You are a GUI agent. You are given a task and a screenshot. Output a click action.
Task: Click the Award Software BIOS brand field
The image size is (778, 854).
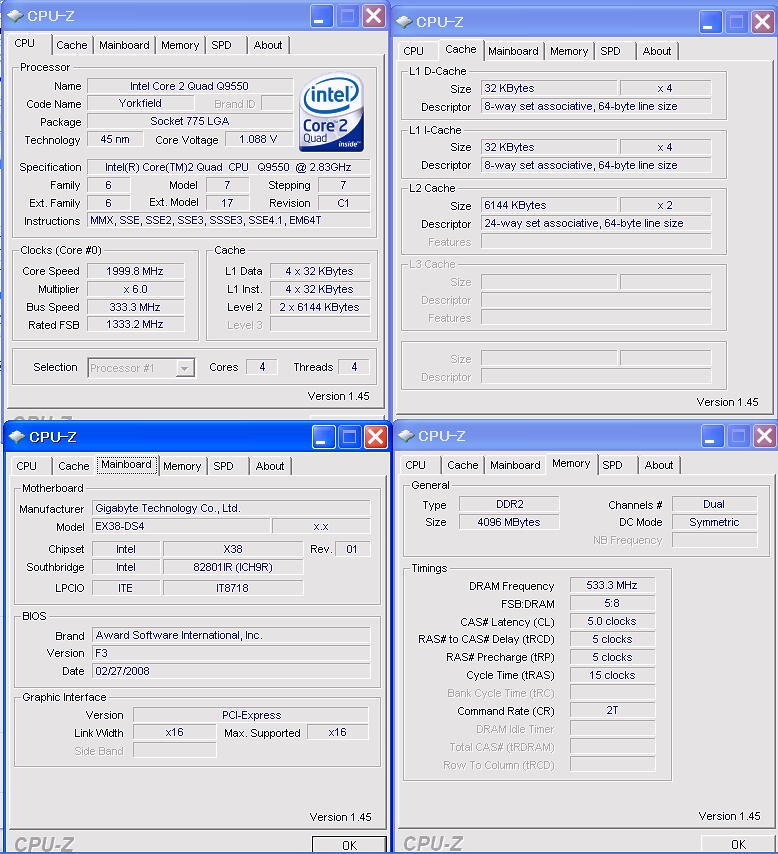point(231,635)
